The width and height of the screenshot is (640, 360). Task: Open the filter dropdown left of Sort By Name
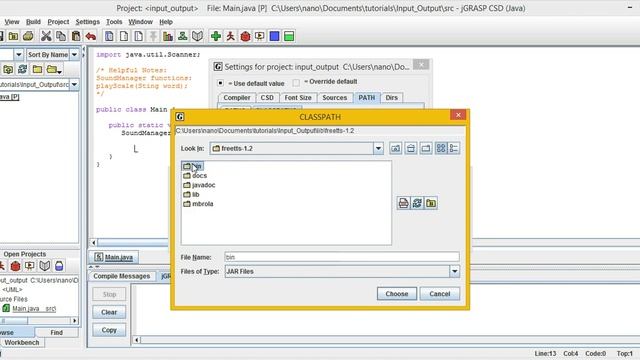(x=19, y=55)
